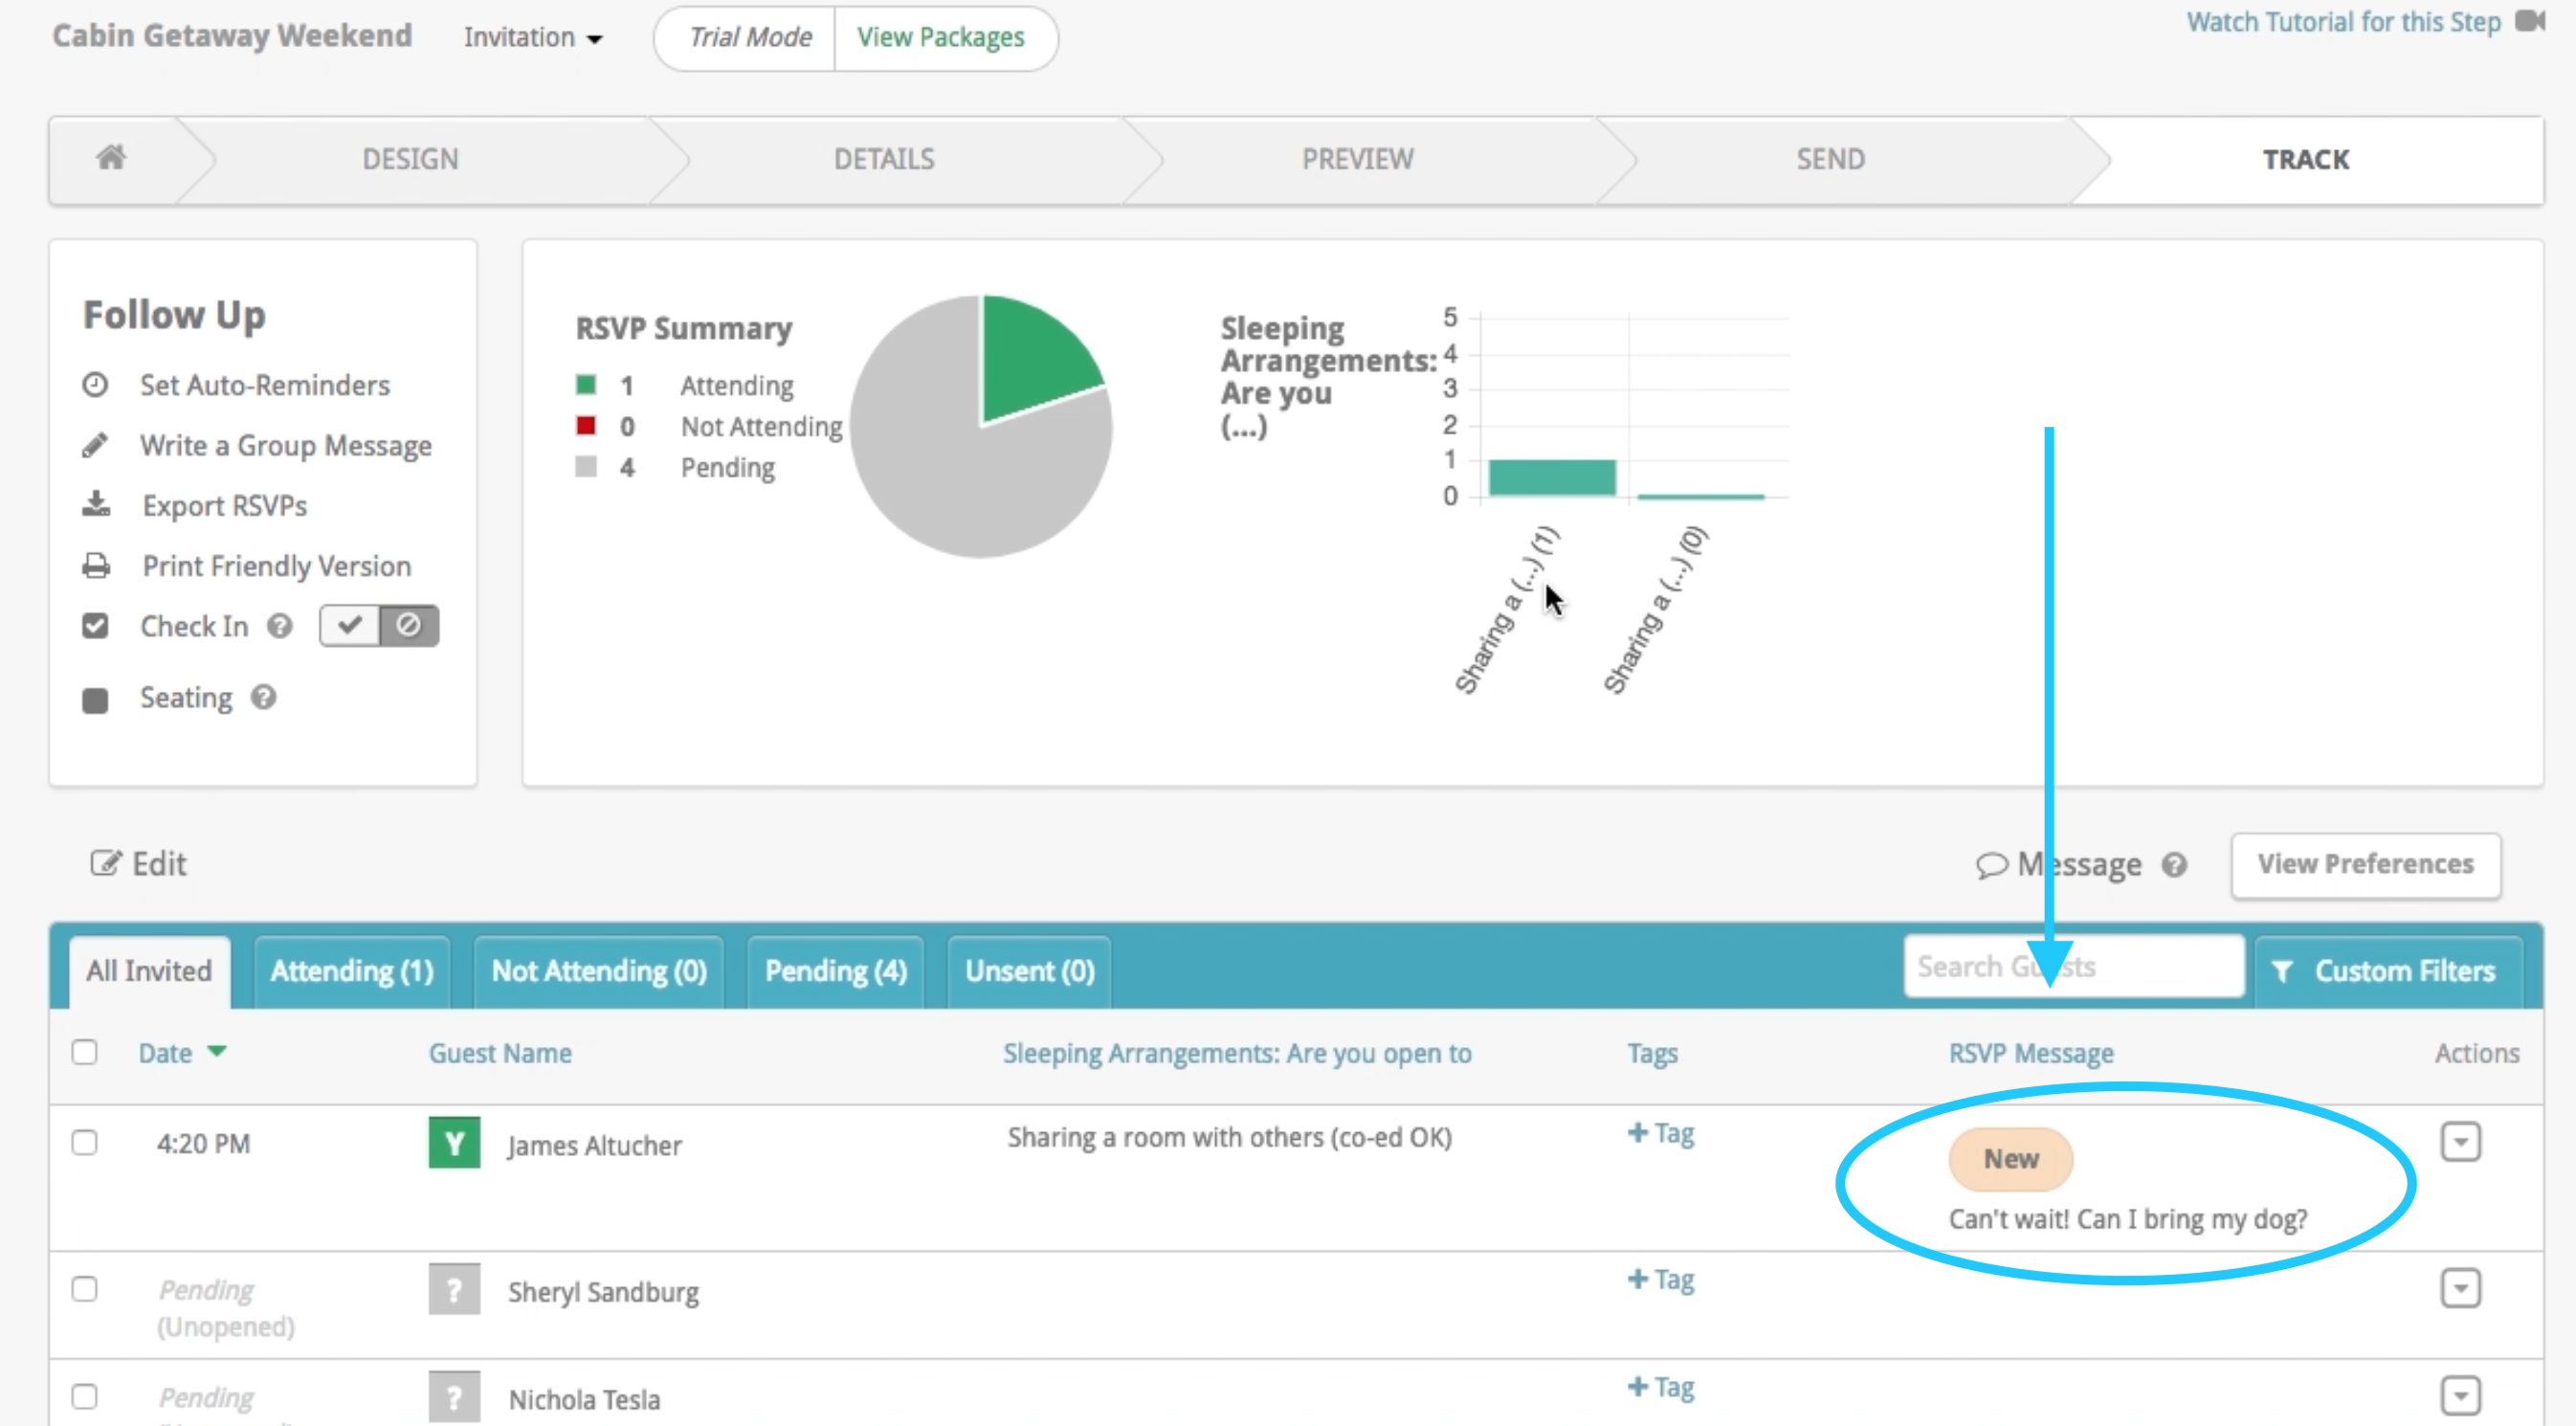Click the View Packages link
The height and width of the screenshot is (1426, 2576).
coord(940,37)
